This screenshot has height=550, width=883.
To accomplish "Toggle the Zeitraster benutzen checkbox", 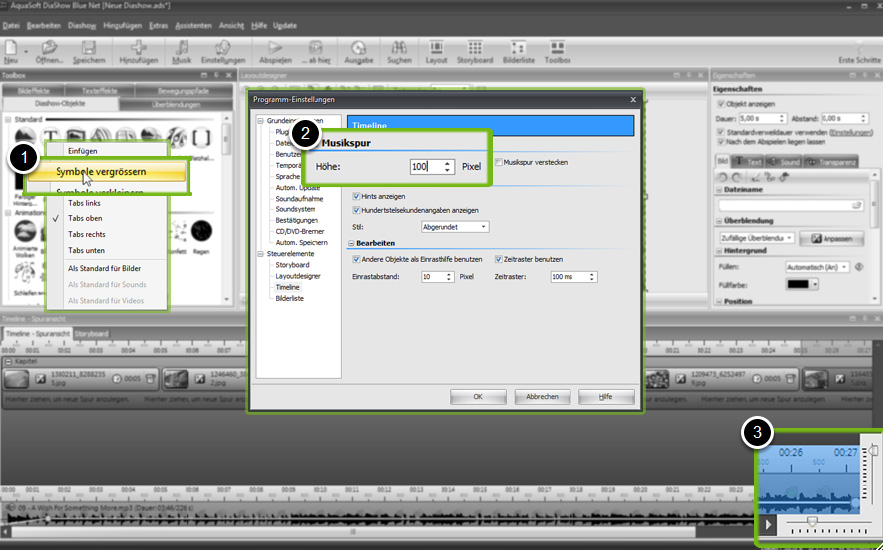I will tap(499, 259).
